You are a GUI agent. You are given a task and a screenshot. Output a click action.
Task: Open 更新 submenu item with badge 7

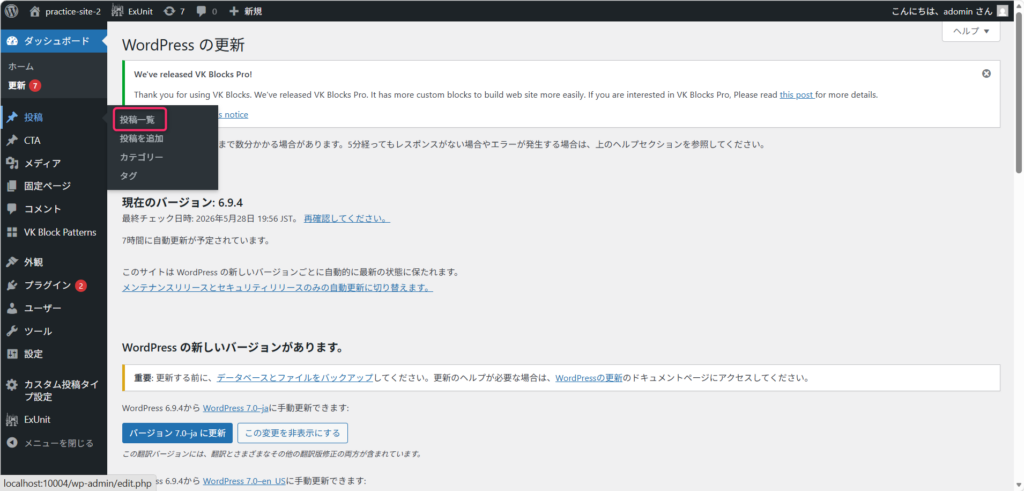[x=25, y=86]
